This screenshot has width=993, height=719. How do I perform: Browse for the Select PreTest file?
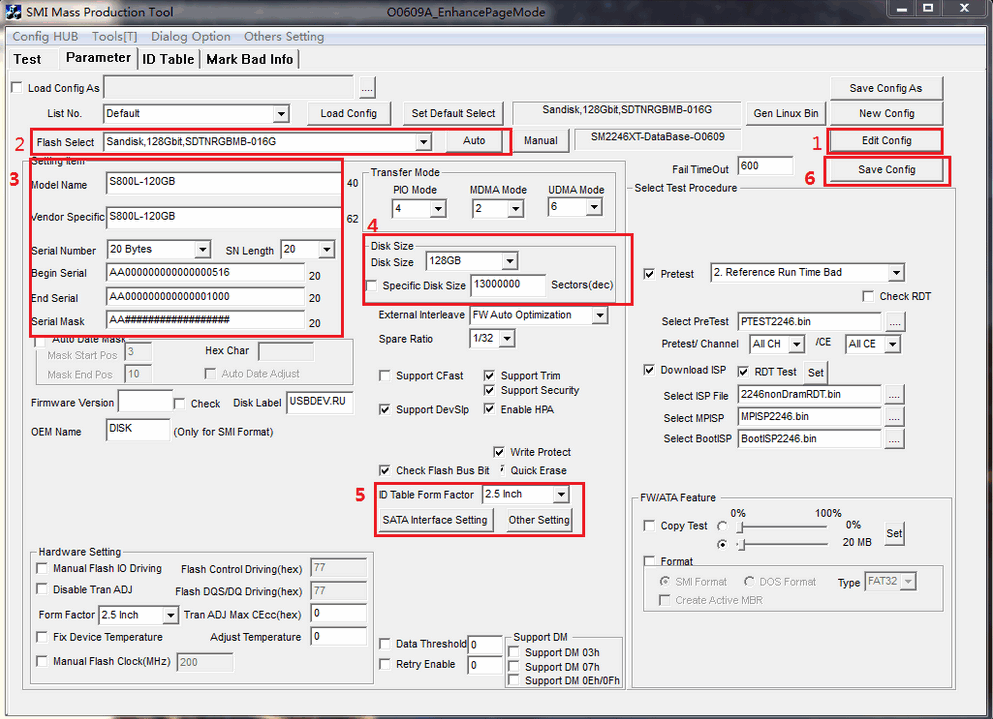[x=894, y=322]
